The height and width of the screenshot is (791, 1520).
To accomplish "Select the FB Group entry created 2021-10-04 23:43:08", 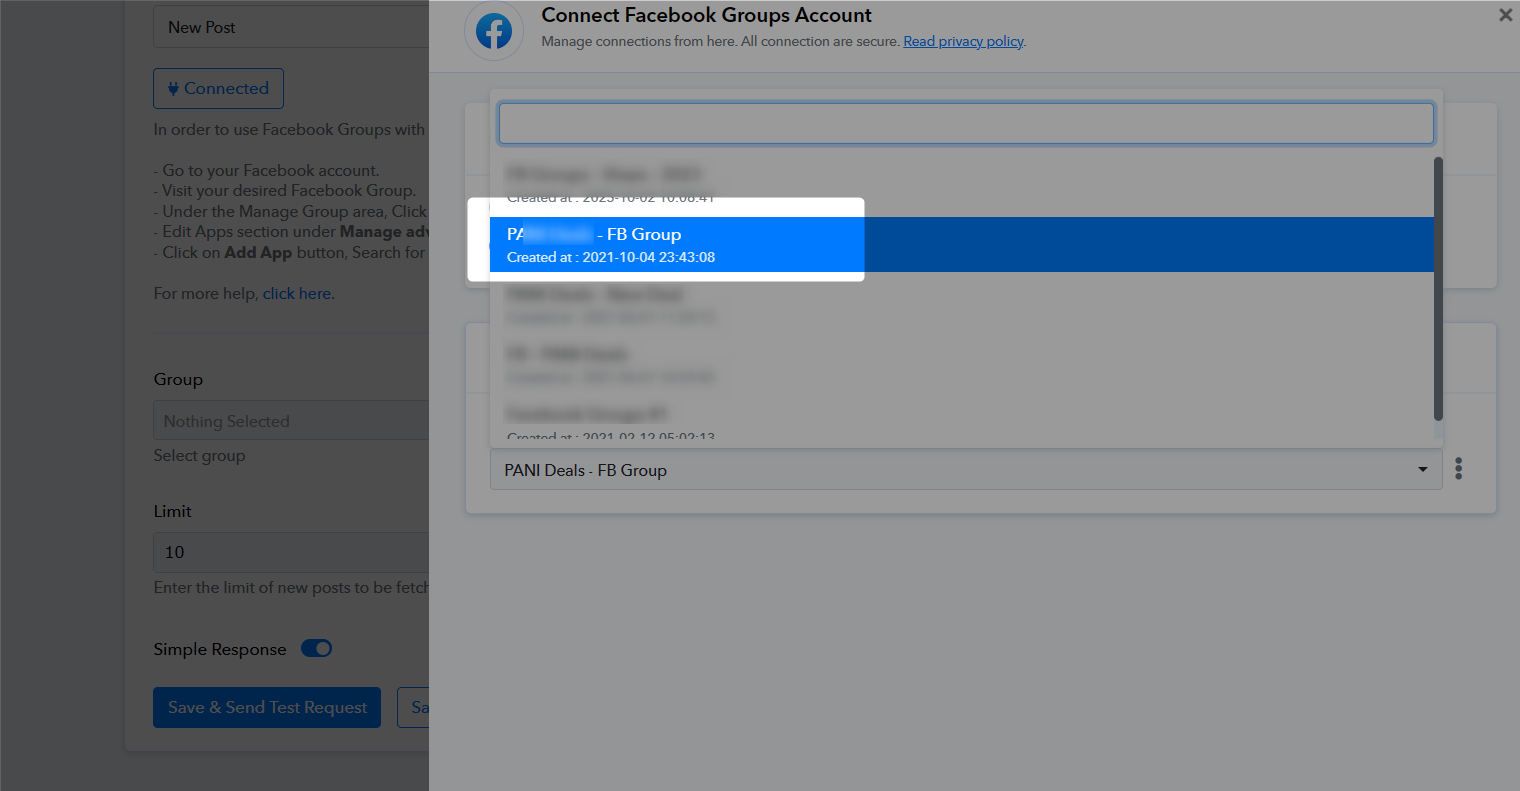I will point(961,245).
